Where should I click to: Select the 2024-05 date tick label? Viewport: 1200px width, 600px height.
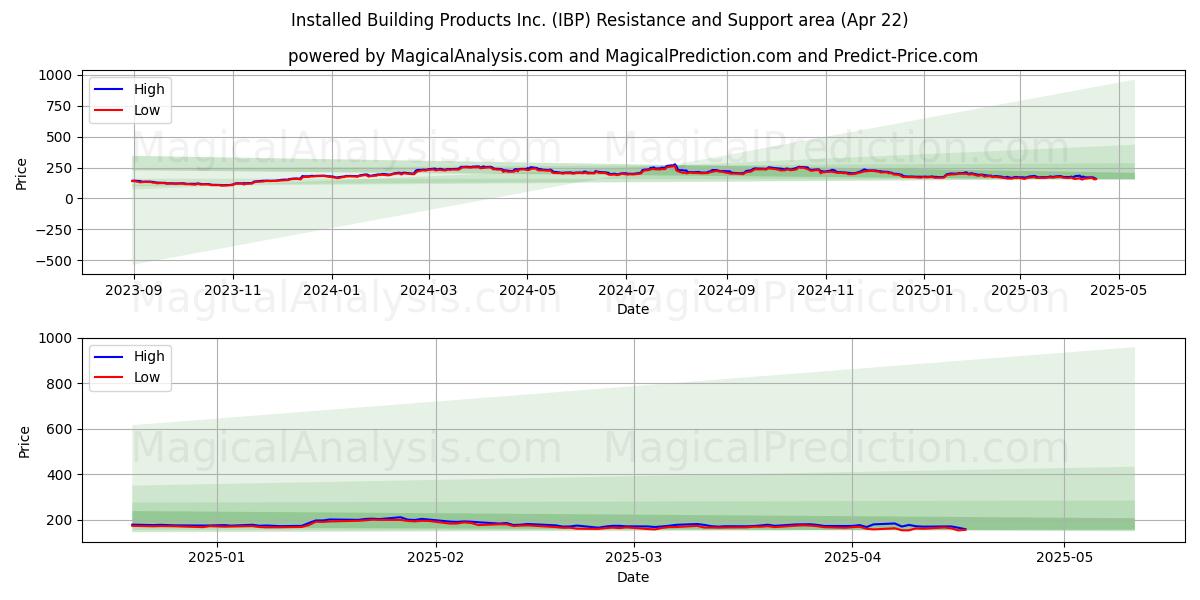click(528, 290)
